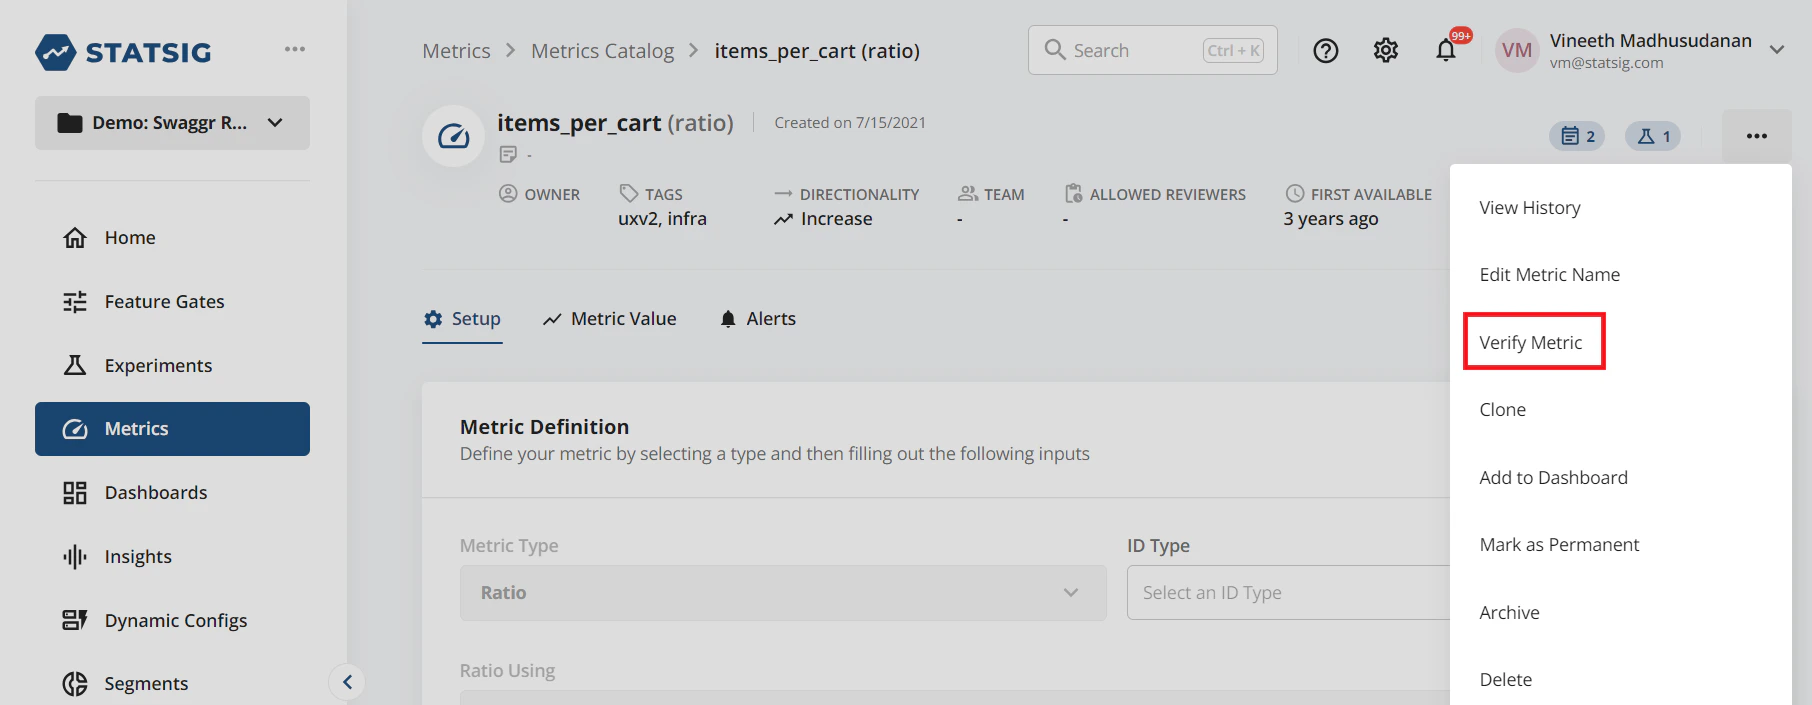Click into the Search field

point(1153,50)
